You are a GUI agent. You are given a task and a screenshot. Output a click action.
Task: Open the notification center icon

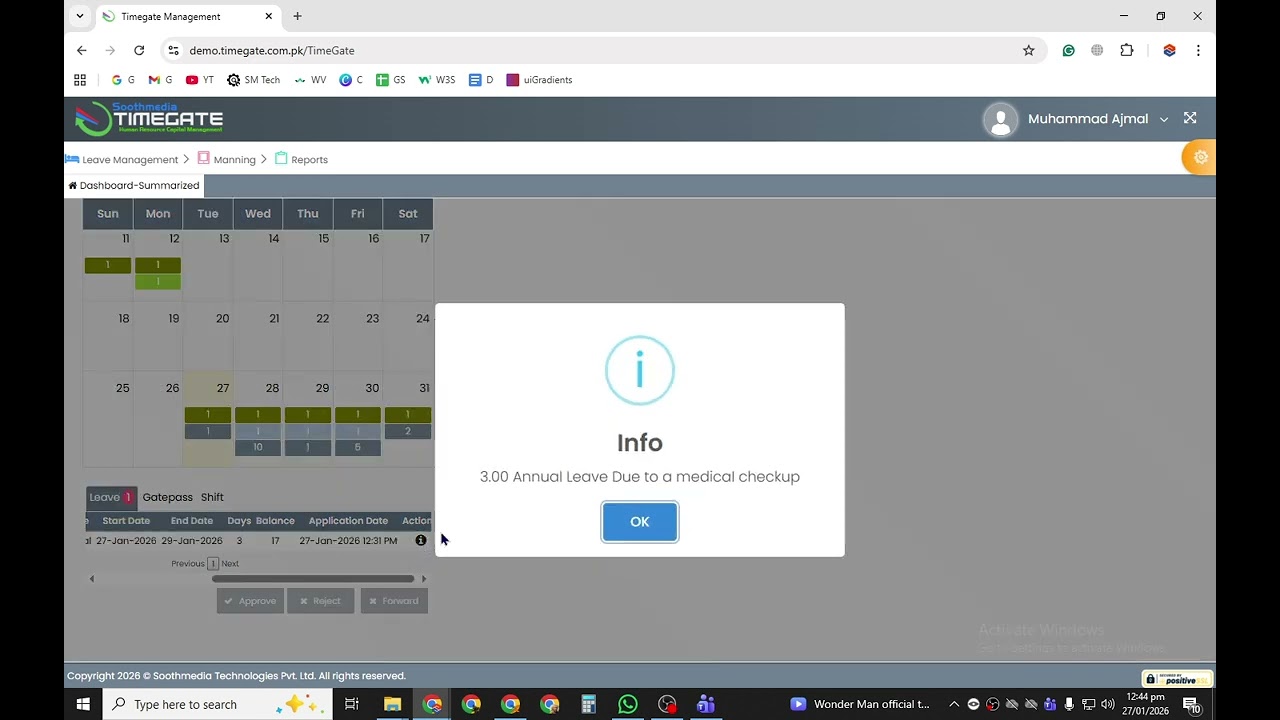[1191, 705]
